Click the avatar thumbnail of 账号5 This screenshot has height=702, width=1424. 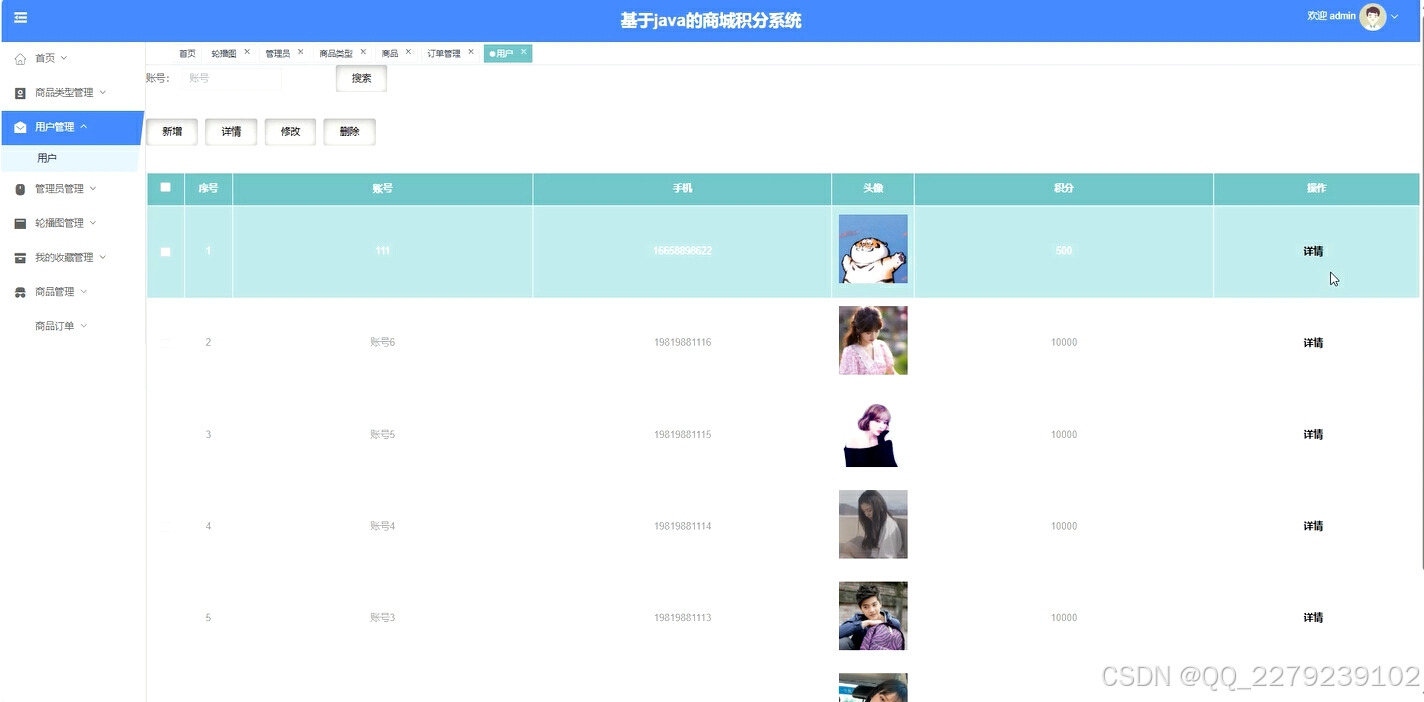872,434
